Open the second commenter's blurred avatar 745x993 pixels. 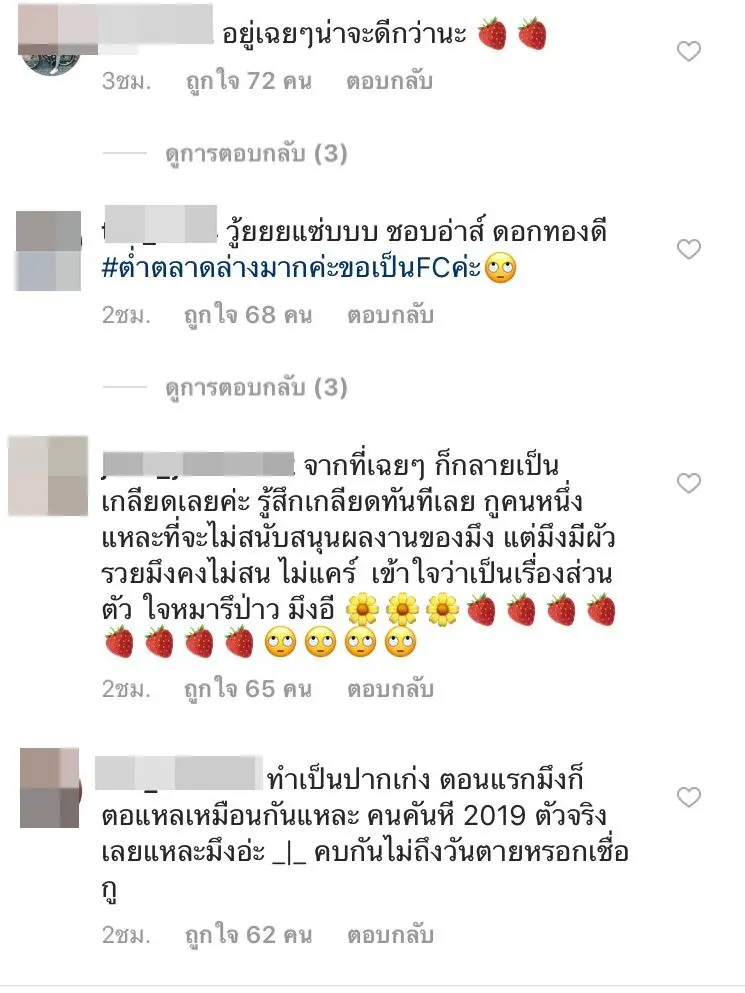(48, 251)
